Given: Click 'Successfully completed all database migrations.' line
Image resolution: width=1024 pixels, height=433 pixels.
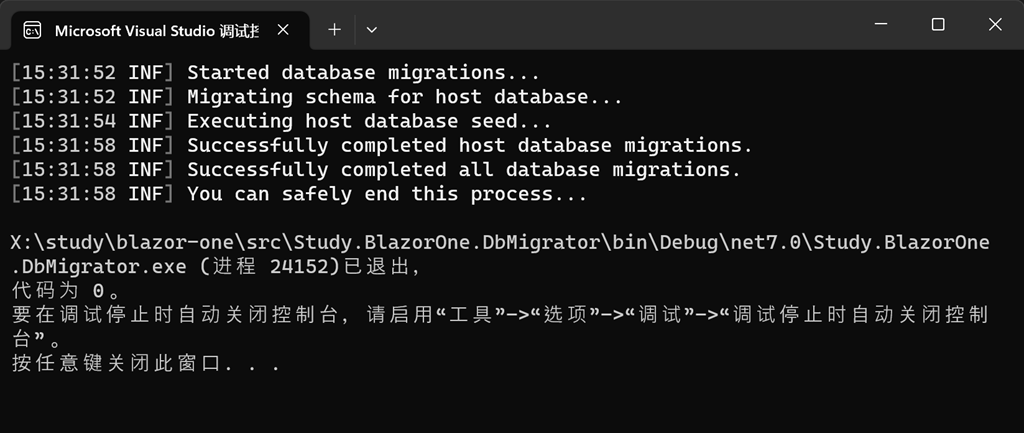Looking at the screenshot, I should [464, 170].
